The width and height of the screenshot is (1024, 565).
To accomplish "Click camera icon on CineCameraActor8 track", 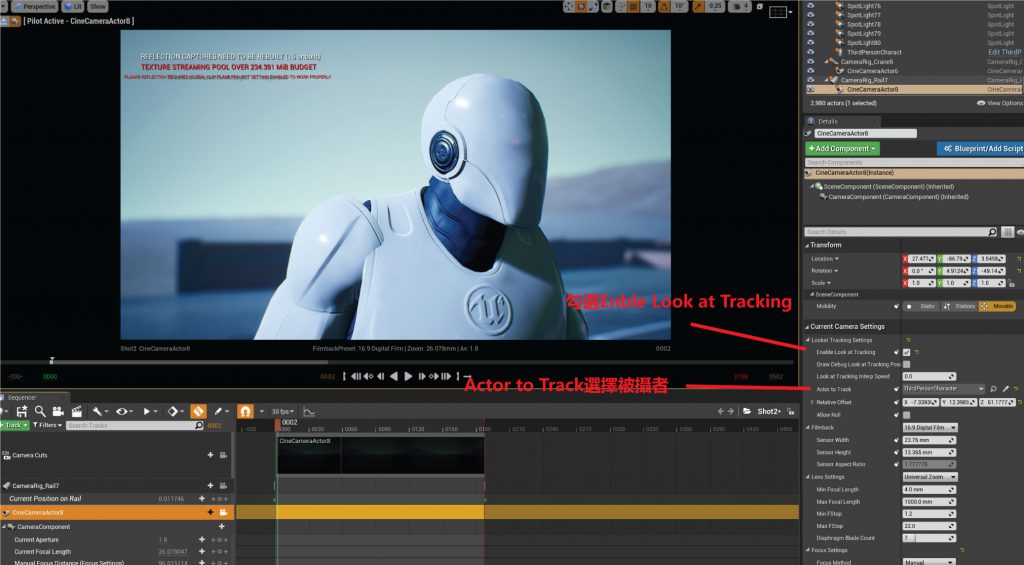I will coord(224,512).
